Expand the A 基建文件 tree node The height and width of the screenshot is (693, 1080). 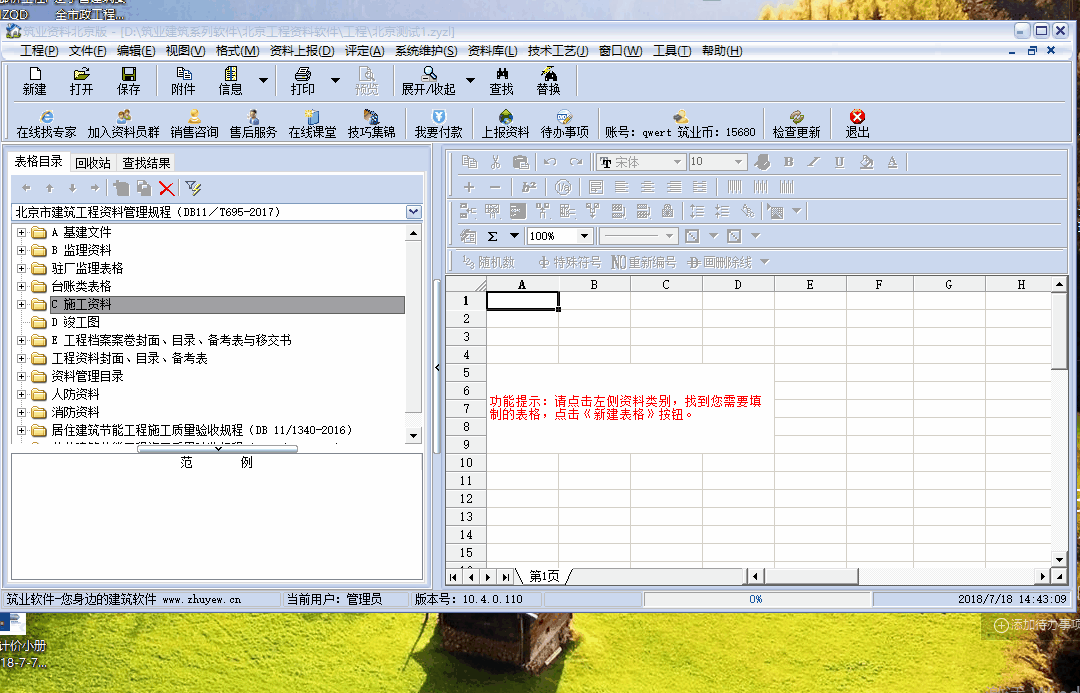[x=21, y=233]
